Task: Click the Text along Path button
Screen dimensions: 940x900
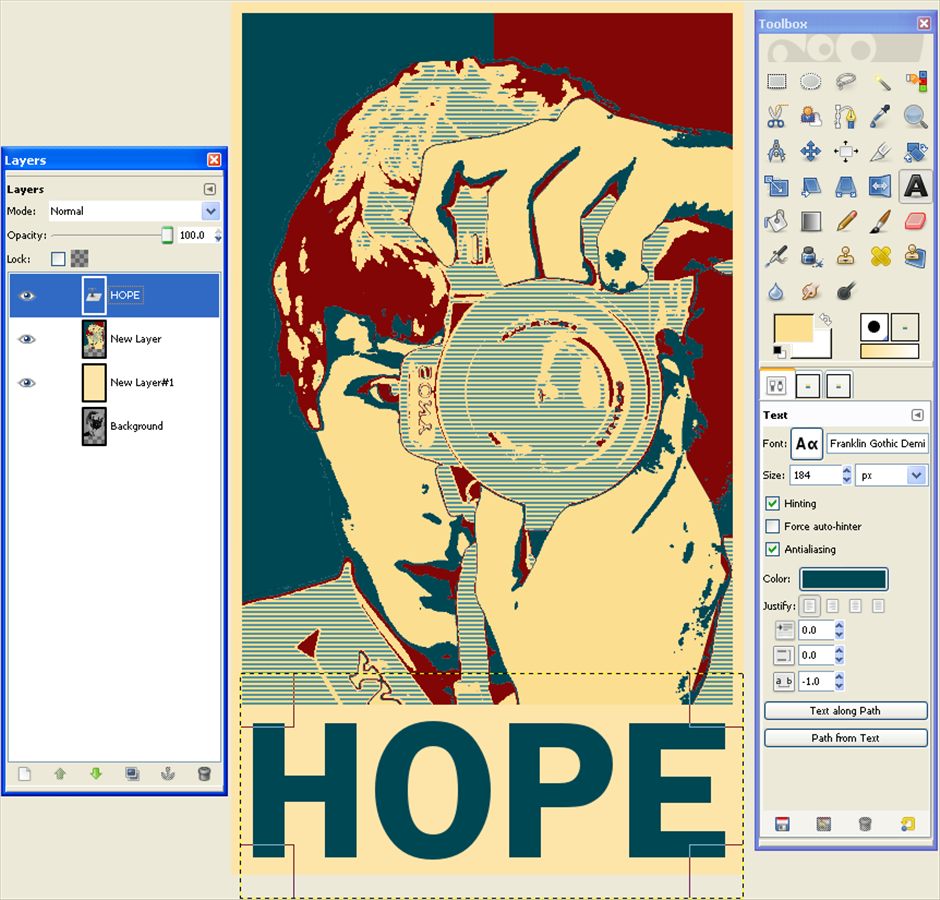Action: (845, 711)
